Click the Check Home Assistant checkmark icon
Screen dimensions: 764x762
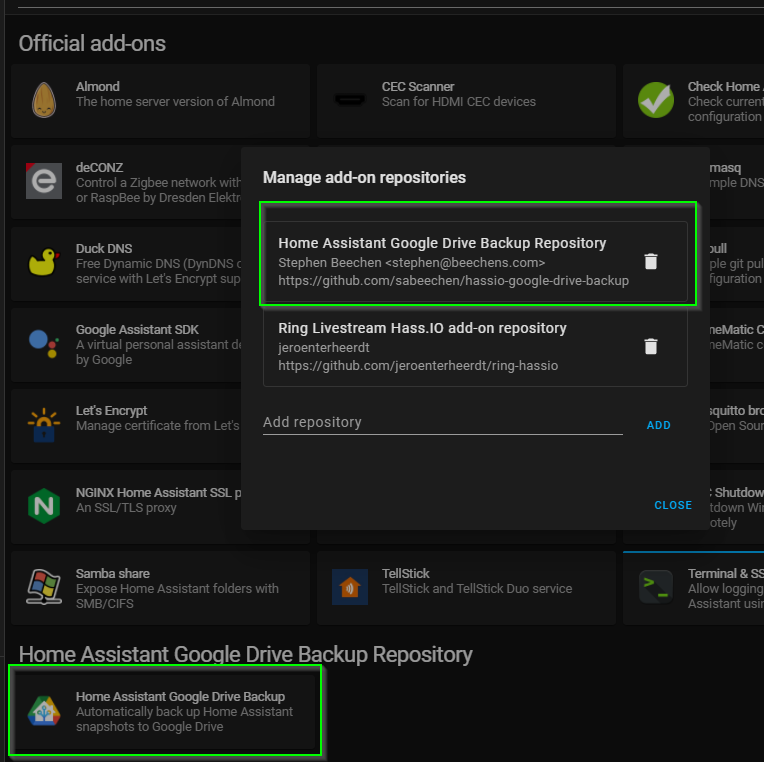click(656, 100)
